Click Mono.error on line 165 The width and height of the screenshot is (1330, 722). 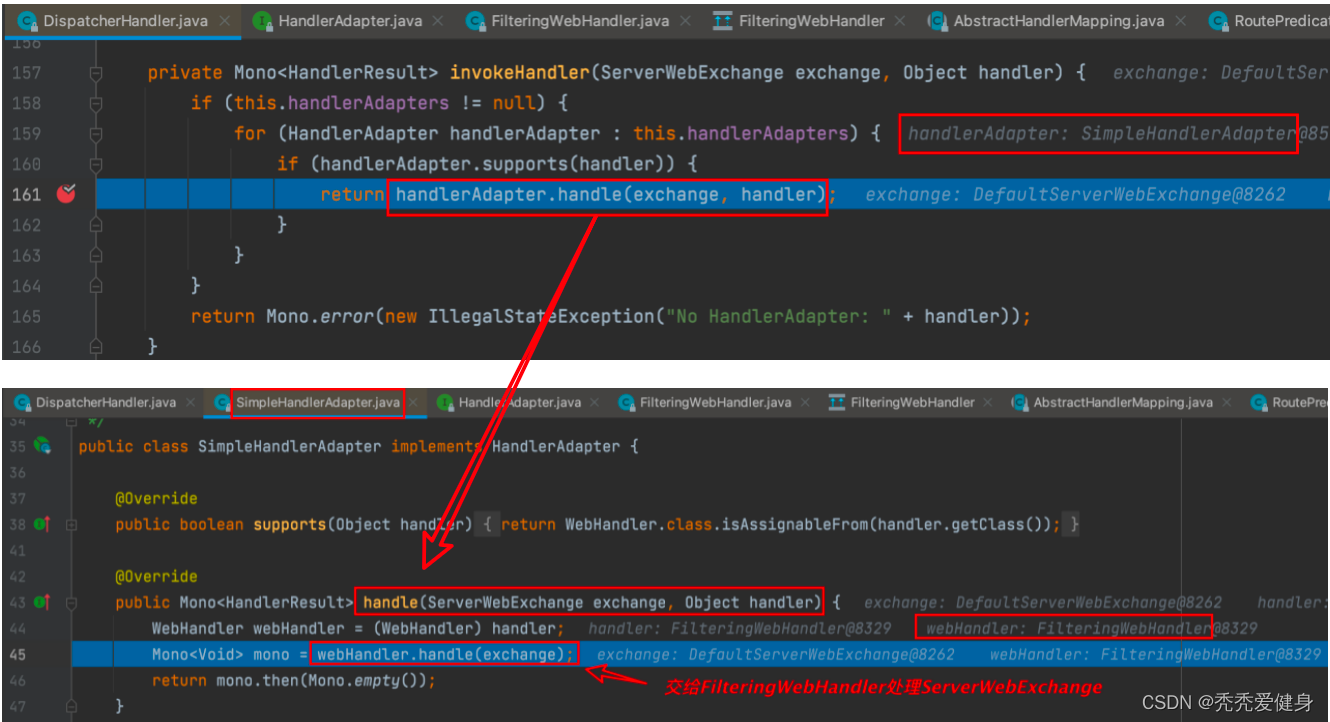pyautogui.click(x=320, y=316)
